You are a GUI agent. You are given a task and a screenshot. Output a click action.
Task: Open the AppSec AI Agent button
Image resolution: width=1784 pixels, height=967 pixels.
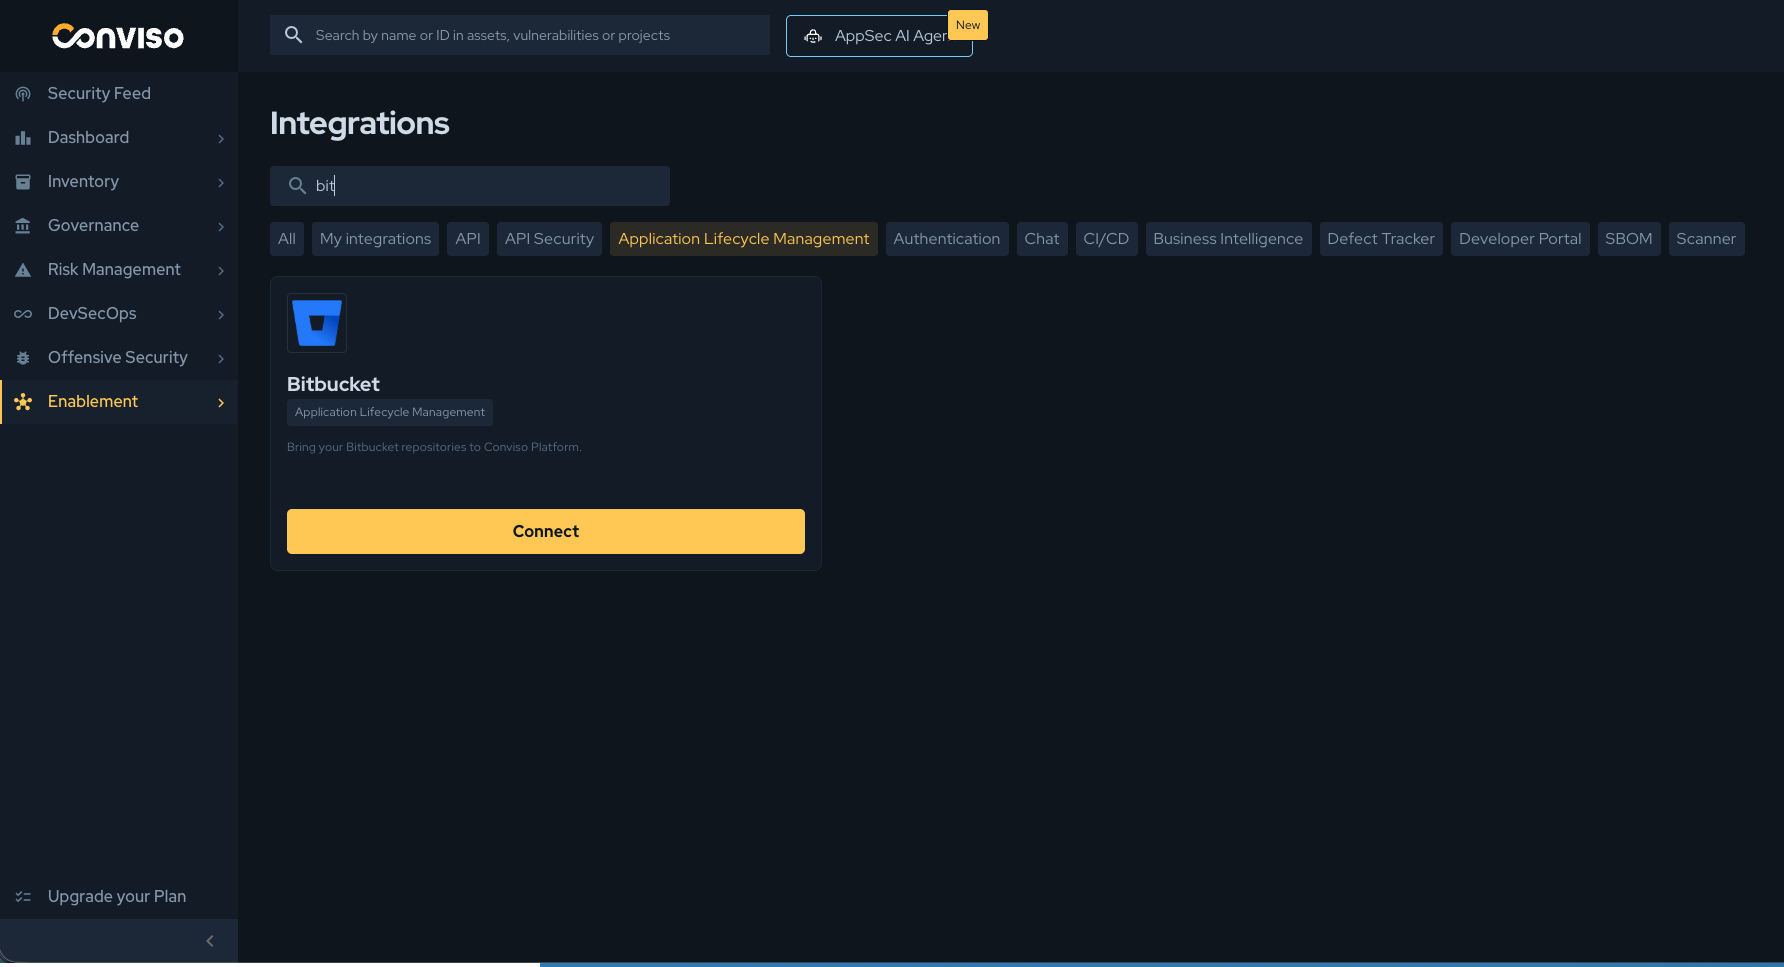(x=879, y=36)
